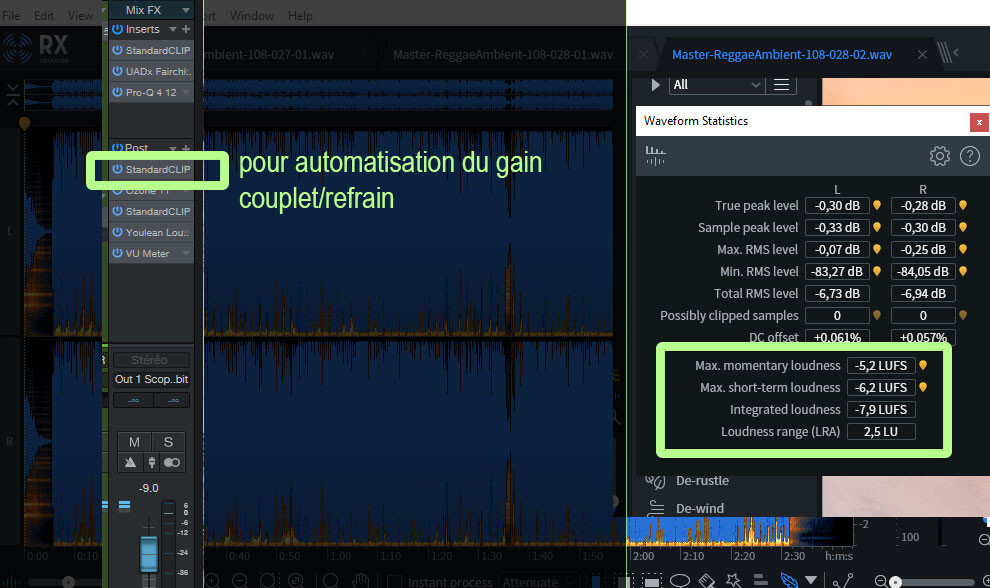990x588 pixels.
Task: Jump to max momentary loudness marker
Action: tap(922, 365)
